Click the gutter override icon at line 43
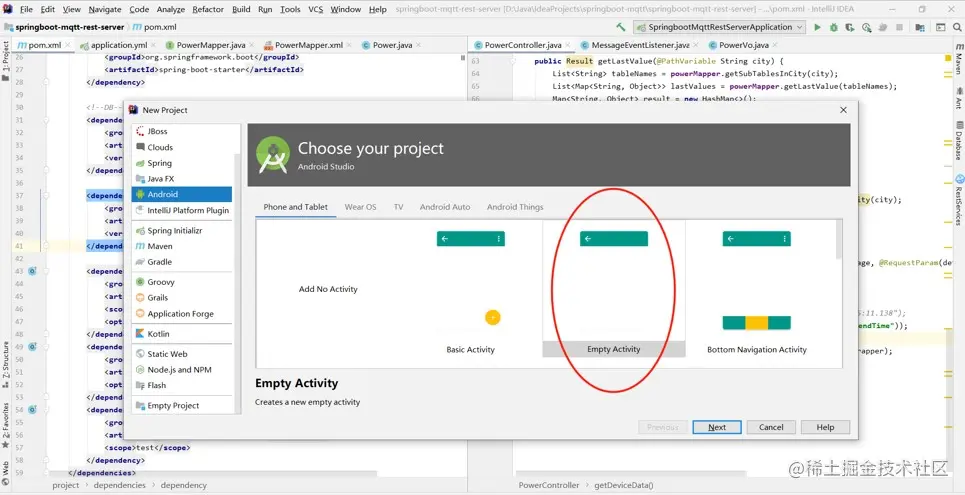The width and height of the screenshot is (965, 495). point(32,271)
